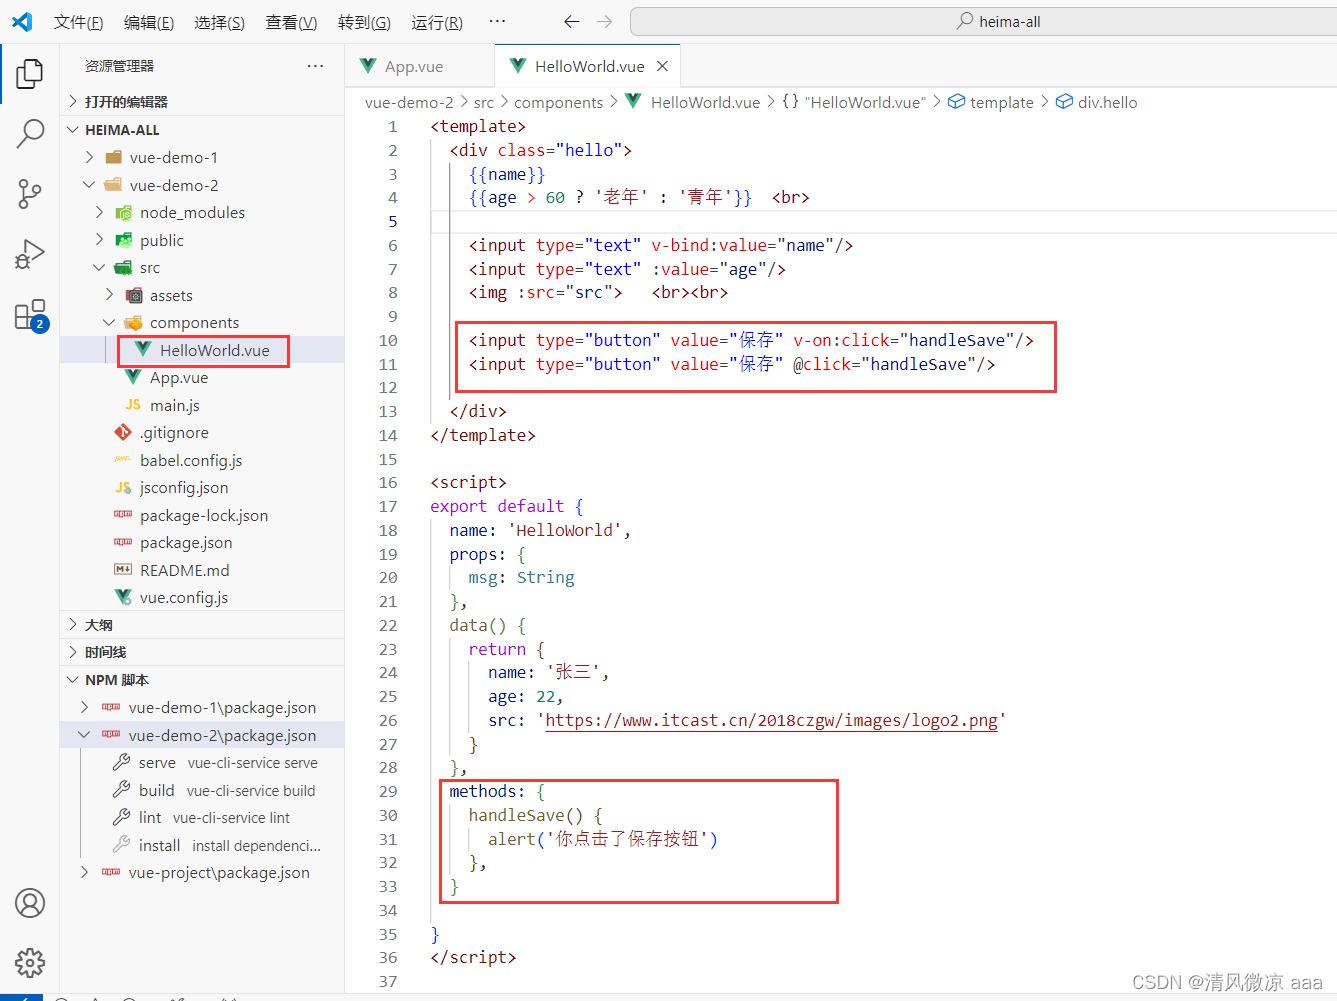This screenshot has width=1337, height=1001.
Task: Expand vue-project\package.json scripts
Action: coord(202,872)
